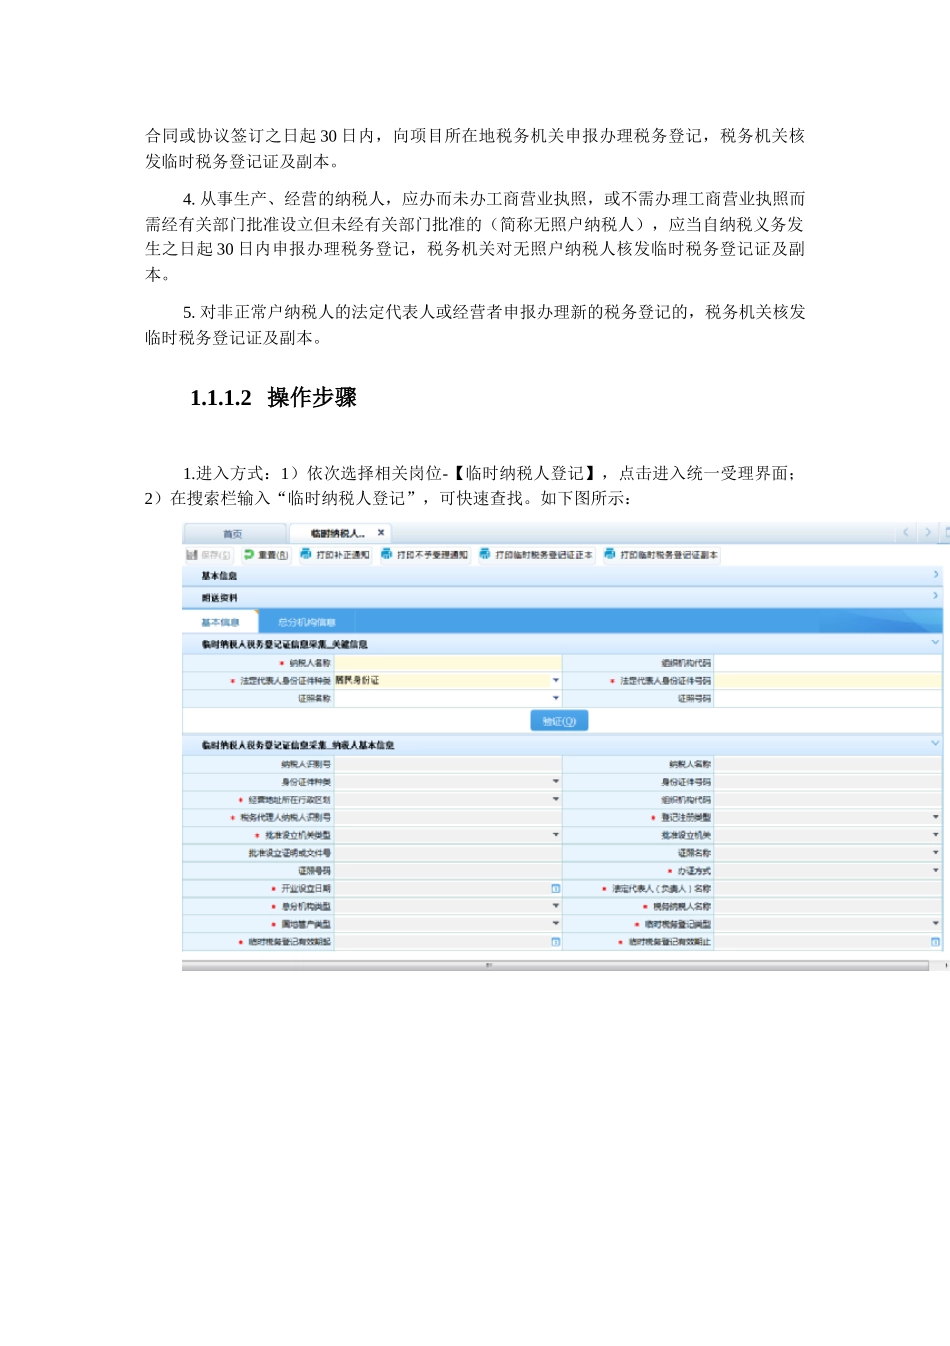Expand the 基本信息 panel chevron
The image size is (950, 1346).
pos(936,575)
